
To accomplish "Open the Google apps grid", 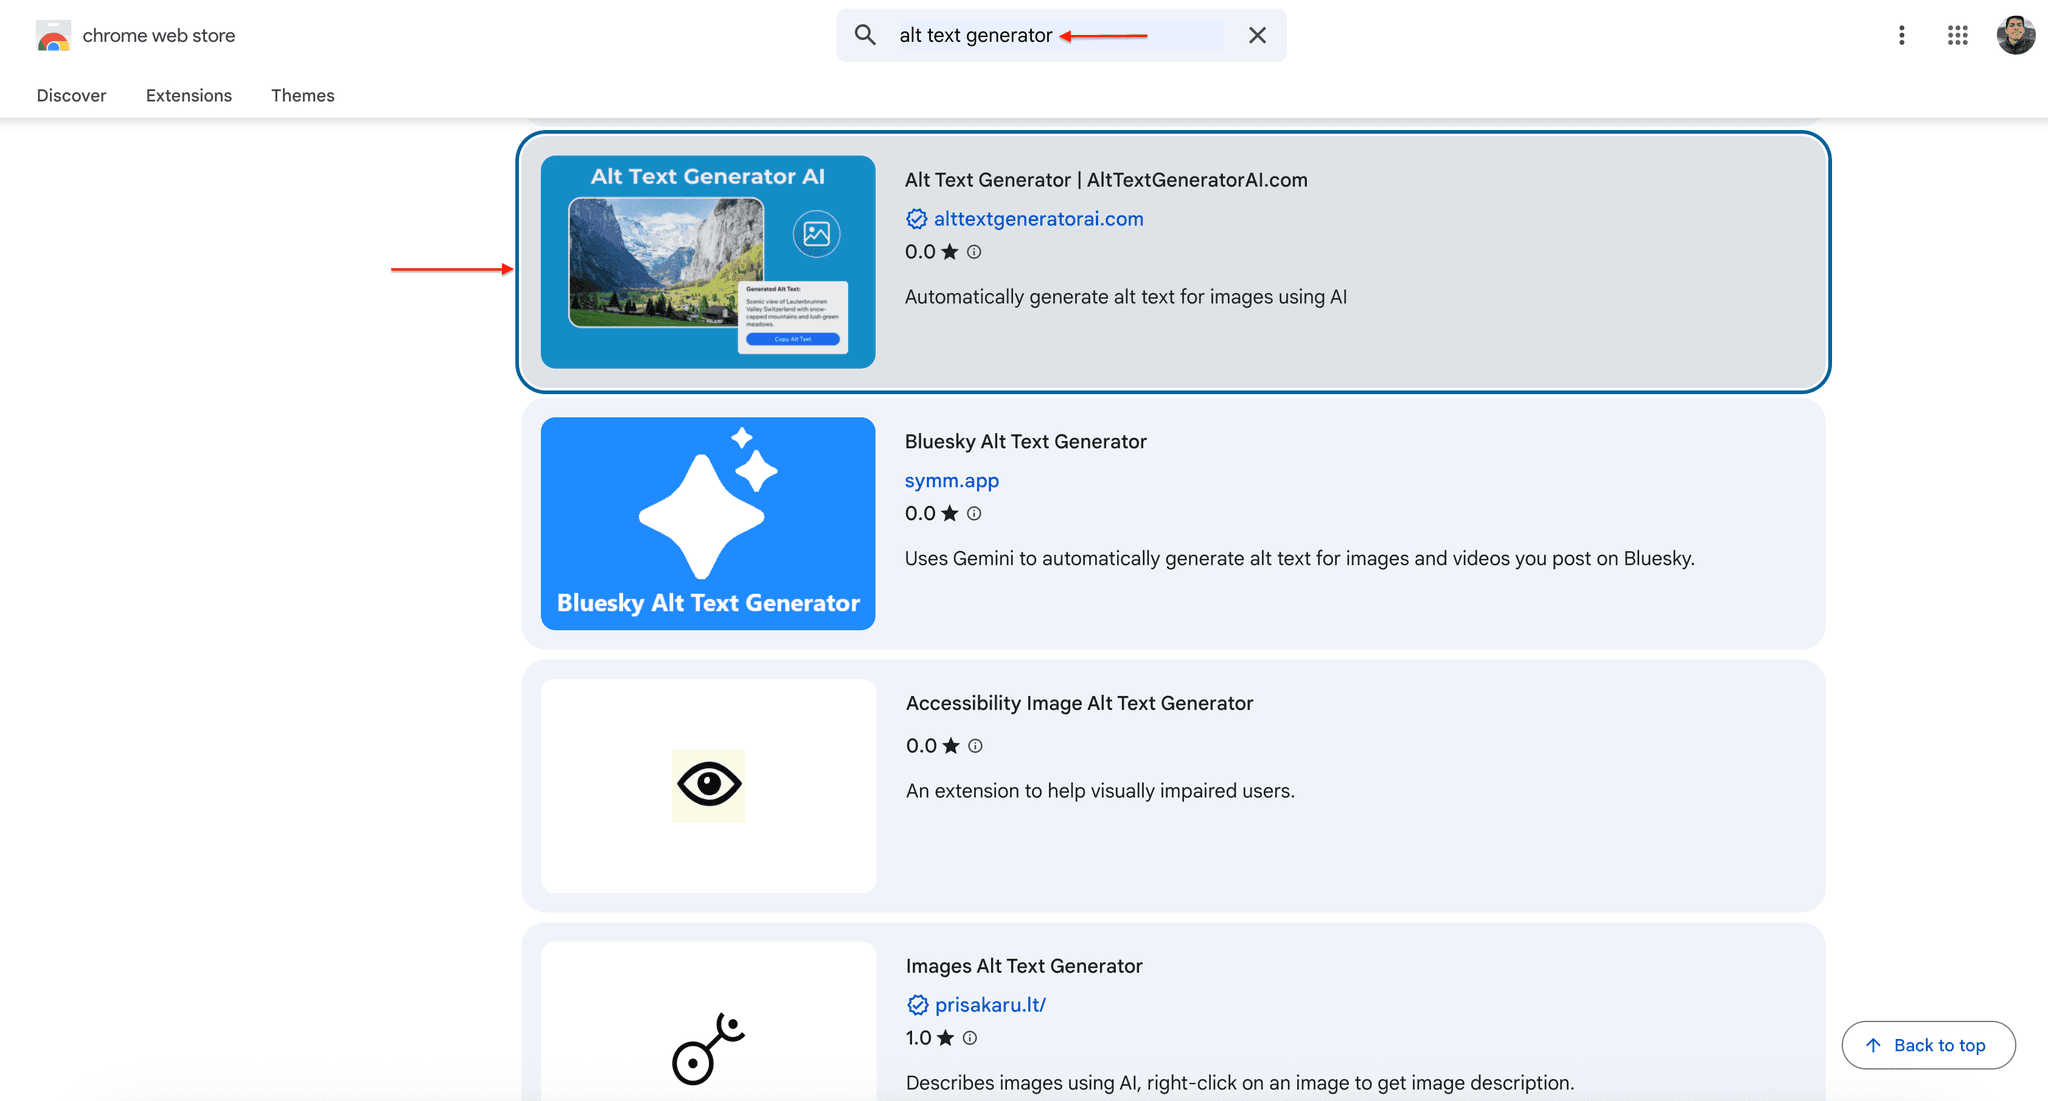I will [x=1957, y=35].
